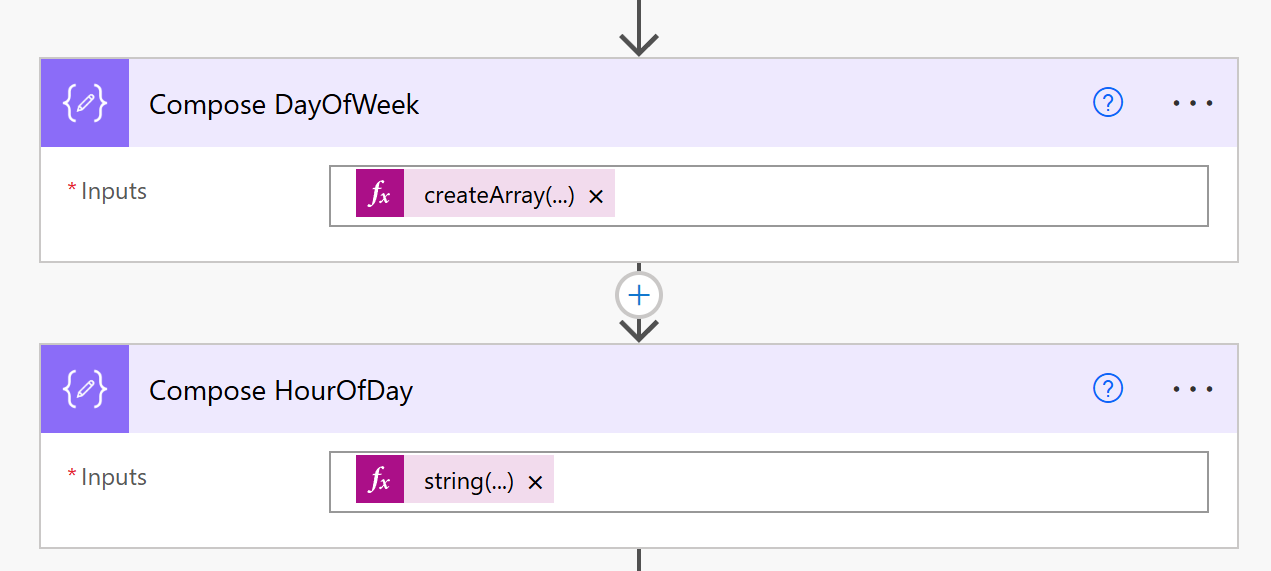The image size is (1271, 571).
Task: Open the Compose DayOfWeek ellipsis menu
Action: click(1192, 103)
